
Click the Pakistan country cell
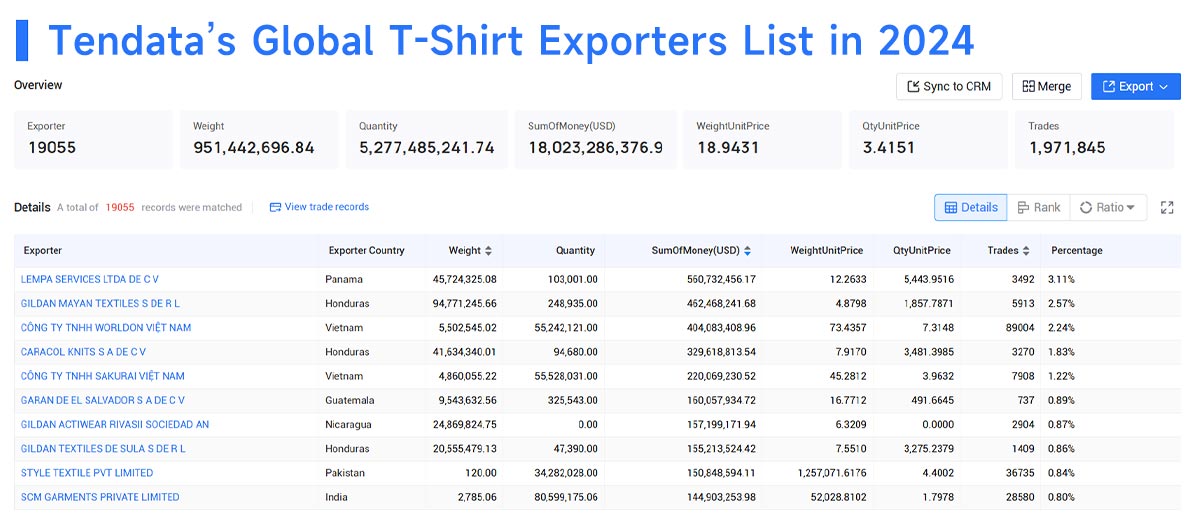[345, 473]
